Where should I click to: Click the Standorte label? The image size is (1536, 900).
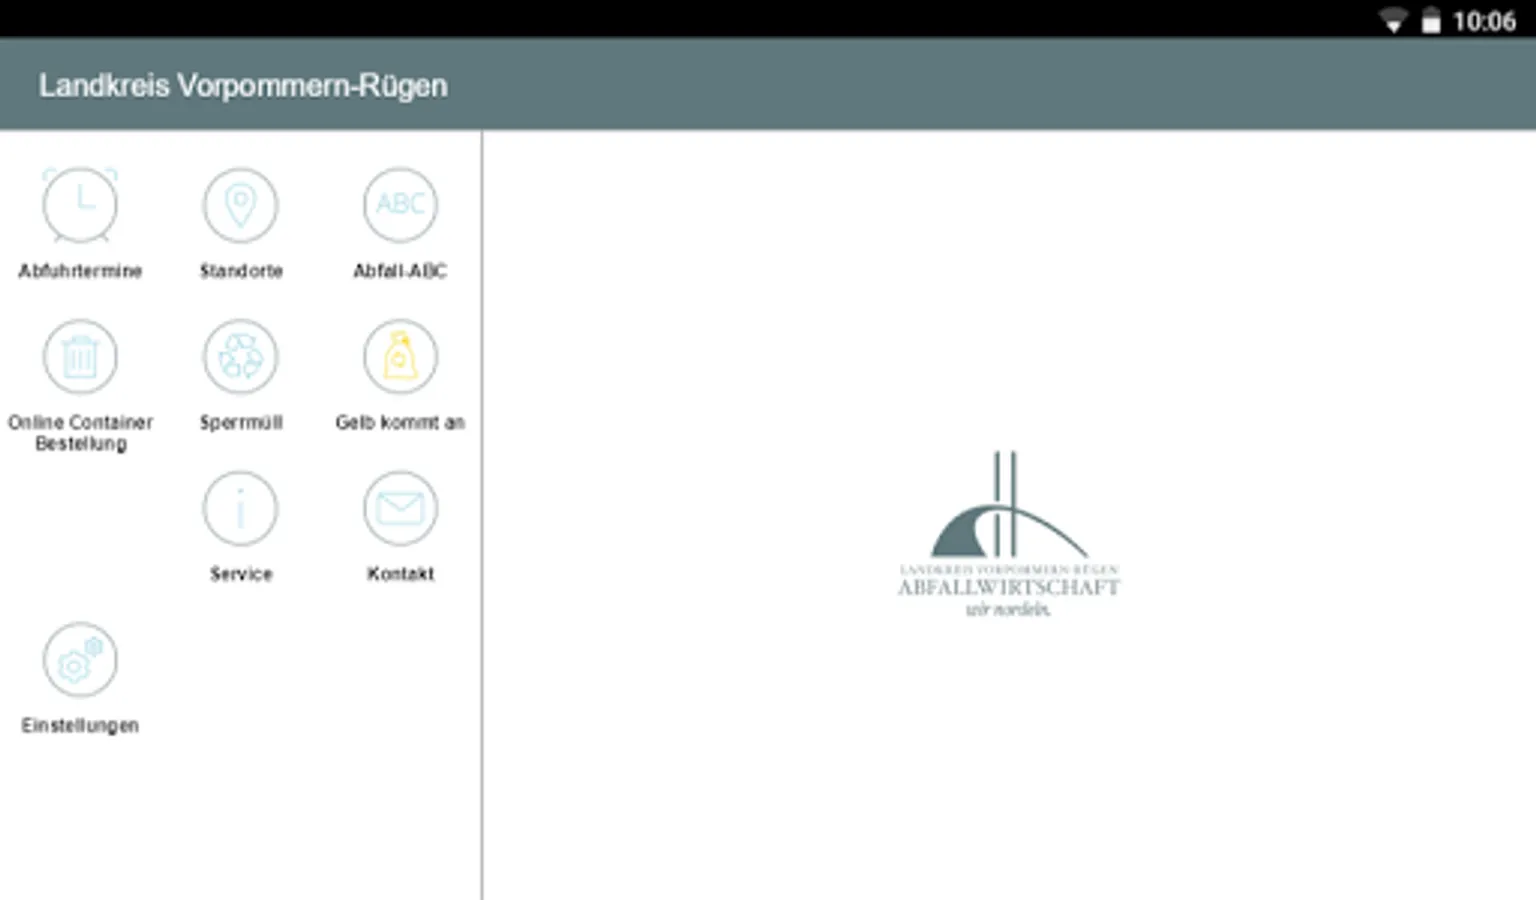tap(241, 271)
